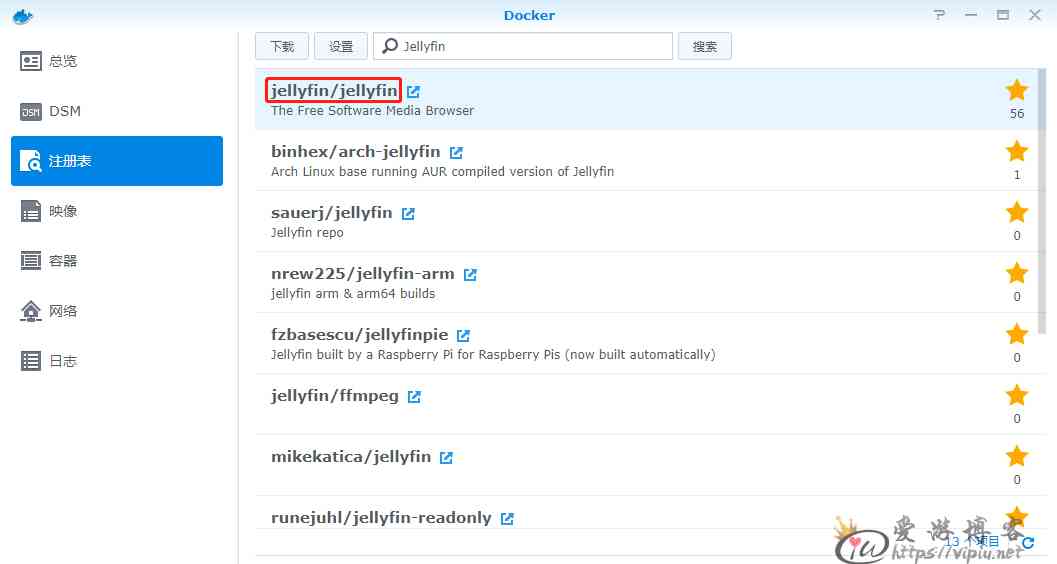Select the mikekatica/jellyfin image row
Screen dimensions: 1057x564
[647, 465]
